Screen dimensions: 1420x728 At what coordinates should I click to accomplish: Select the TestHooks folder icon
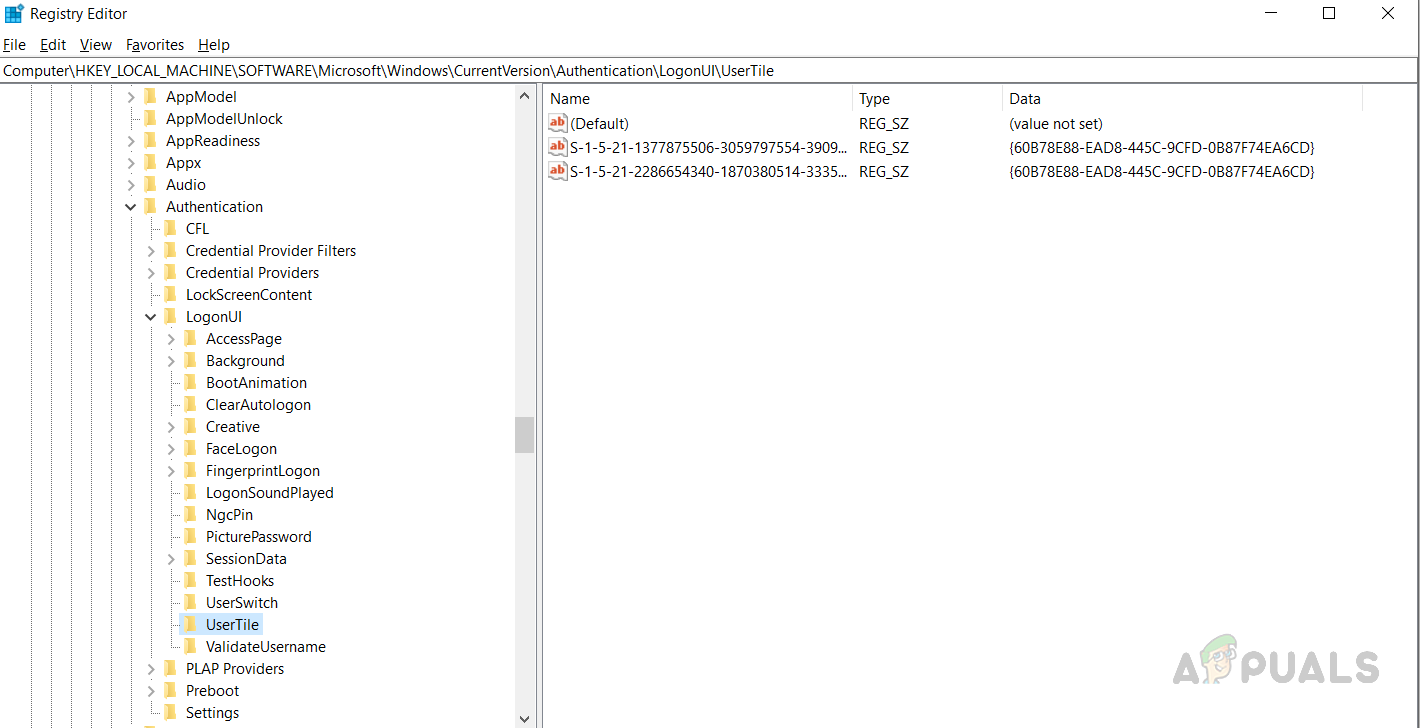[x=191, y=581]
